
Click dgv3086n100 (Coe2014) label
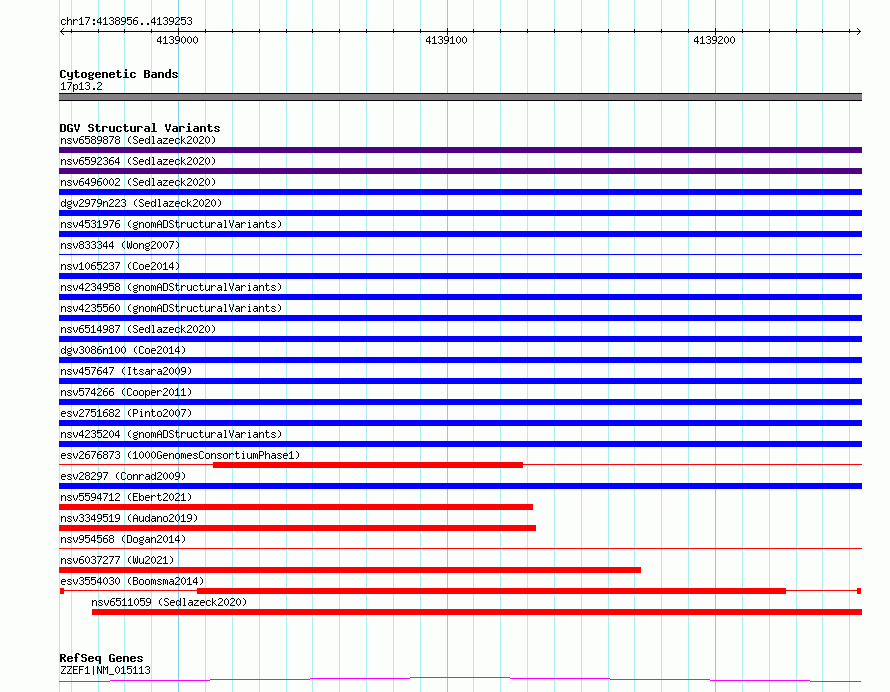click(x=123, y=350)
